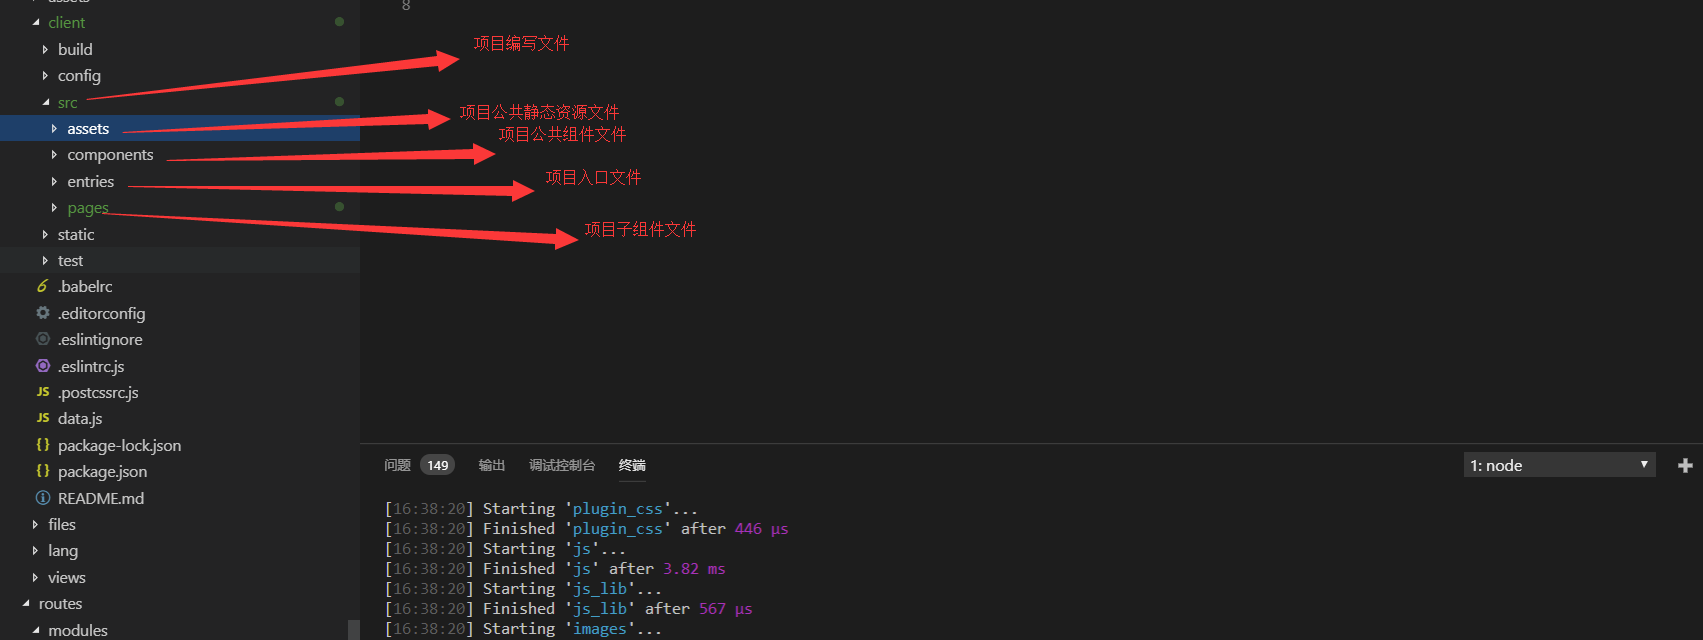Image resolution: width=1703 pixels, height=640 pixels.
Task: Select the package-lock.json file
Action: [x=119, y=445]
